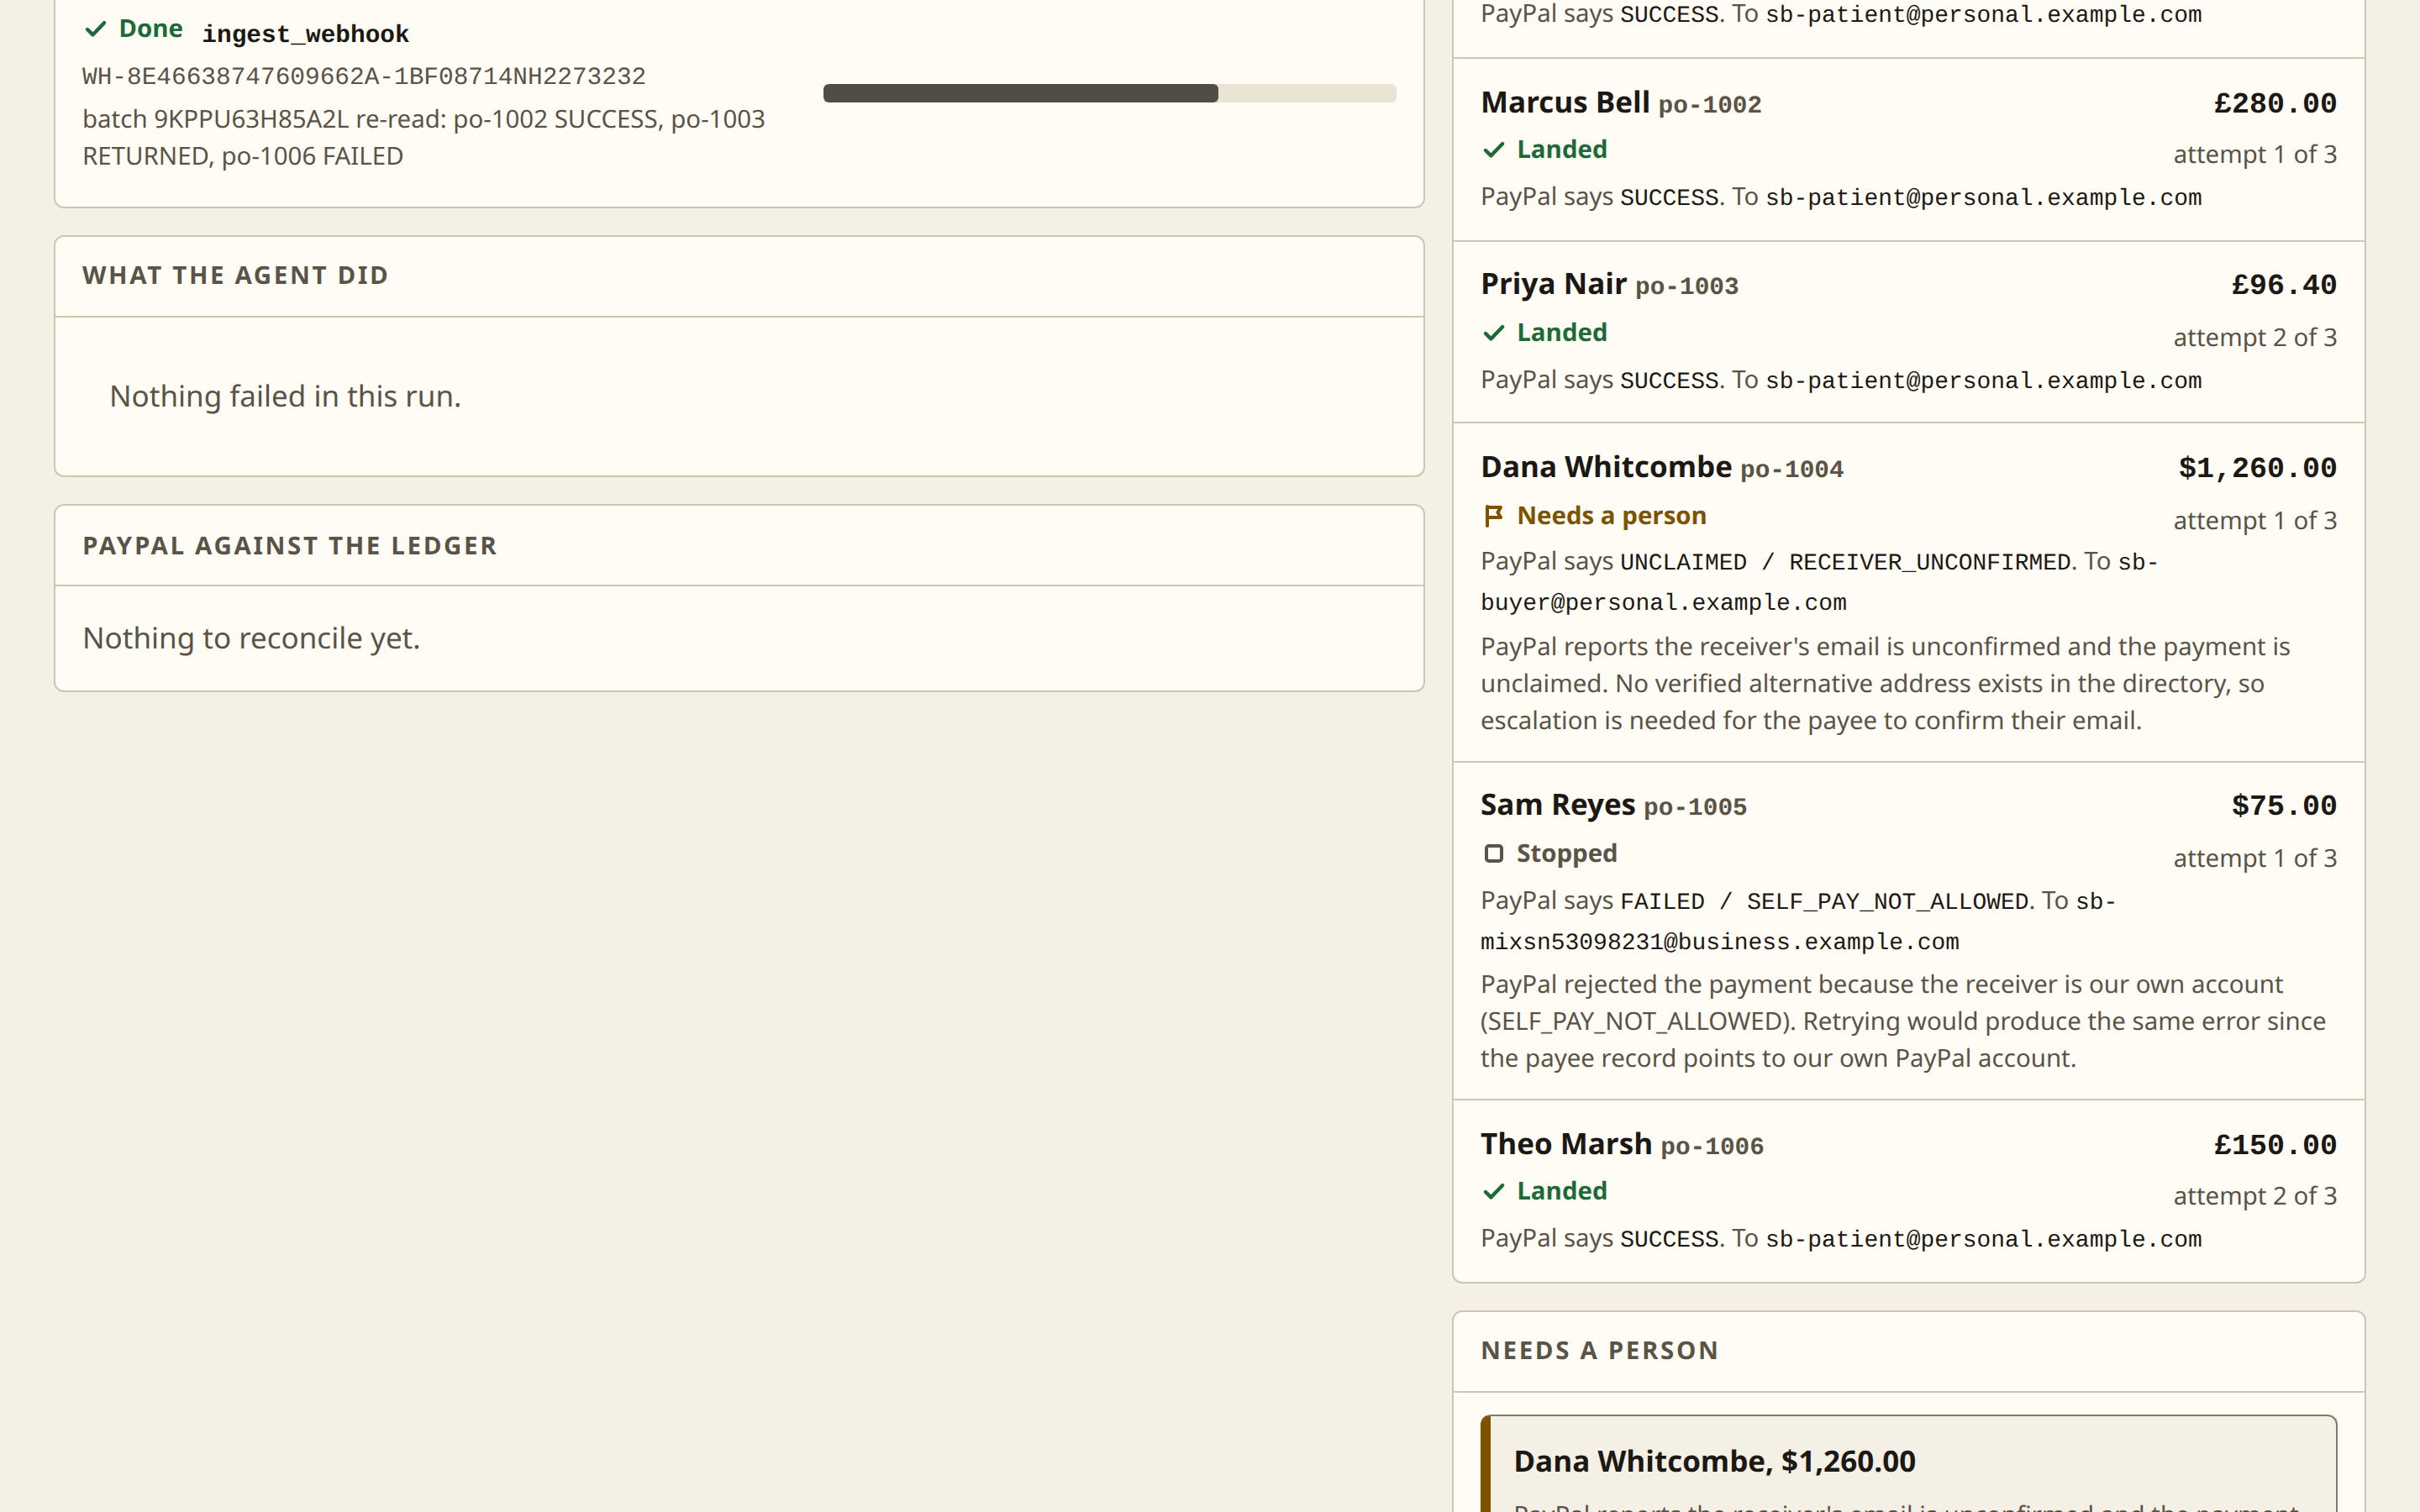Click the Landed checkmark for Marcus Bell
The height and width of the screenshot is (1512, 2420).
pos(1493,150)
